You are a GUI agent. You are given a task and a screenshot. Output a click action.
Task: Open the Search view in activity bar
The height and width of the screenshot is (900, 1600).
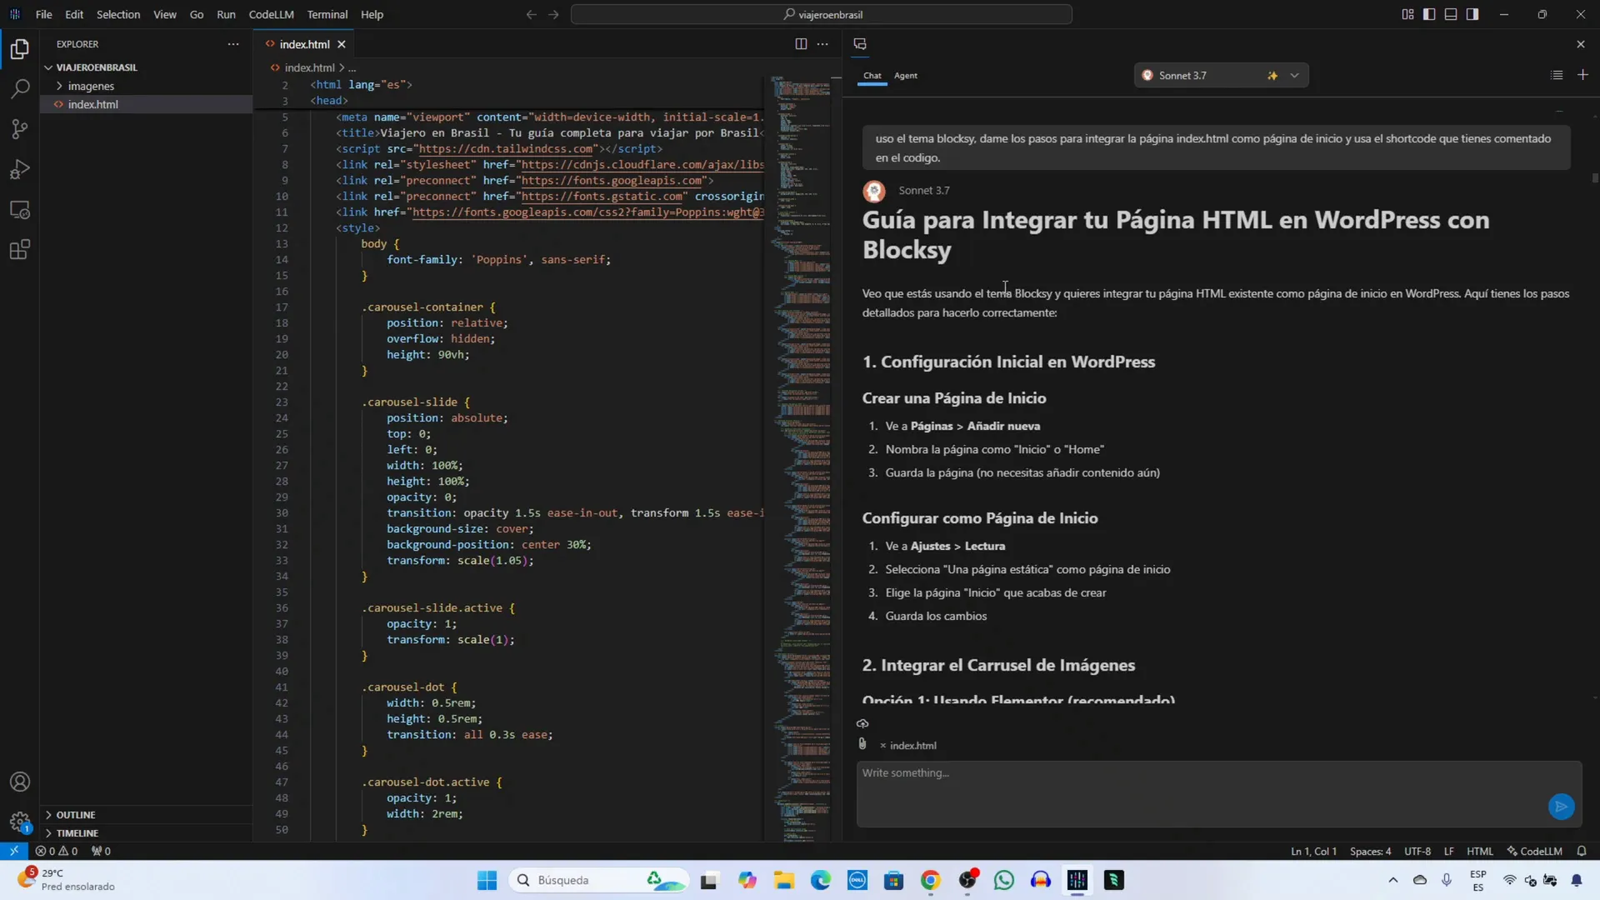[x=20, y=89]
